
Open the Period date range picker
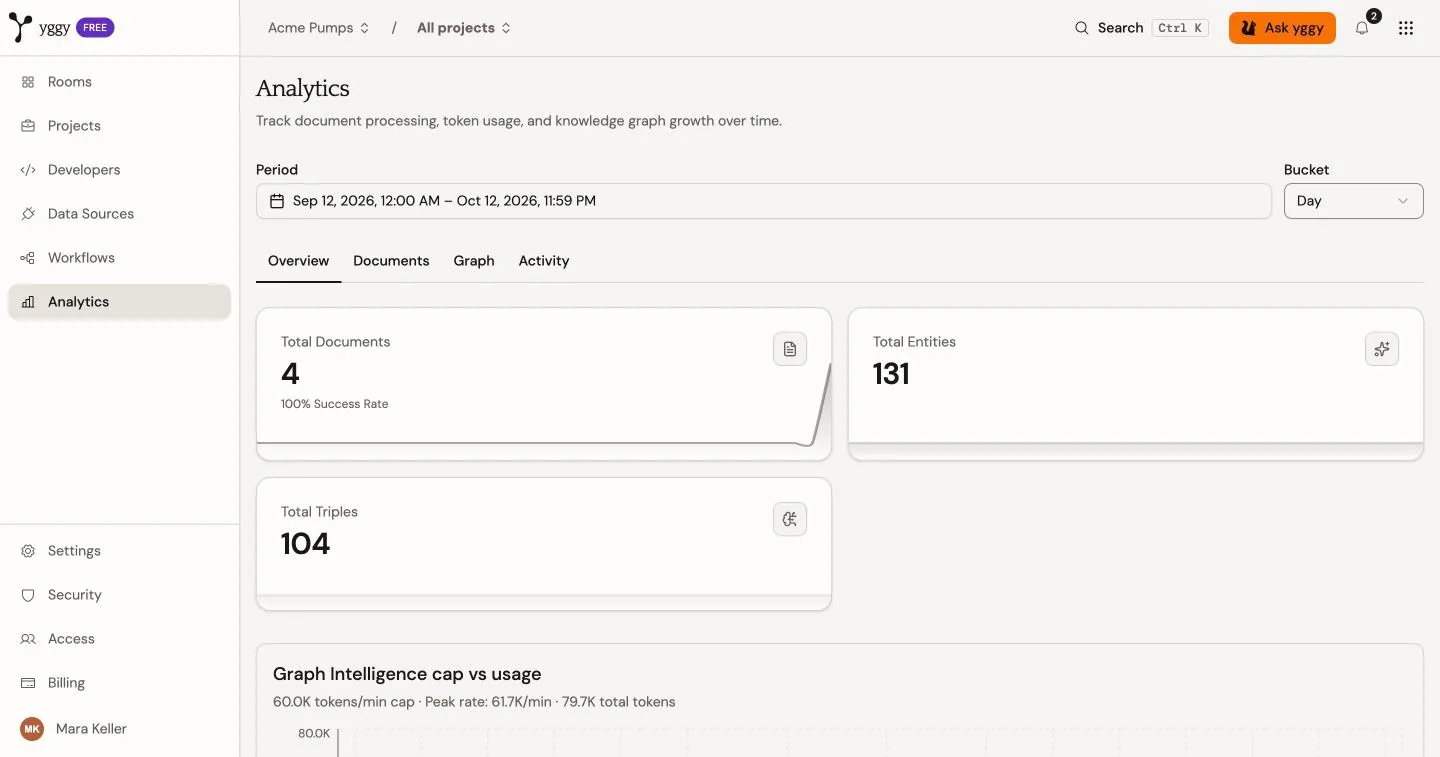point(764,201)
